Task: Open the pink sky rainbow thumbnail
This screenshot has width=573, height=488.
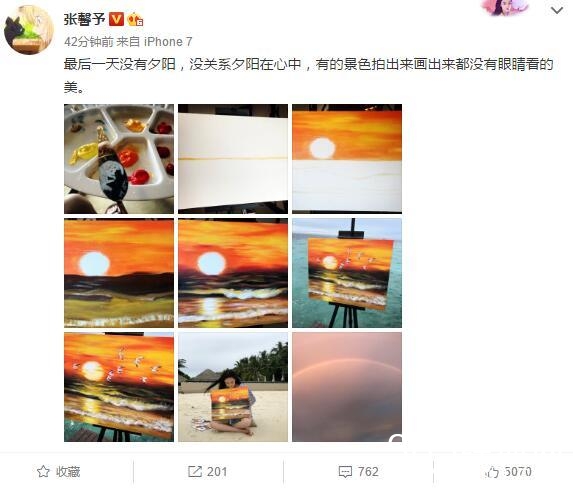Action: pyautogui.click(x=347, y=387)
